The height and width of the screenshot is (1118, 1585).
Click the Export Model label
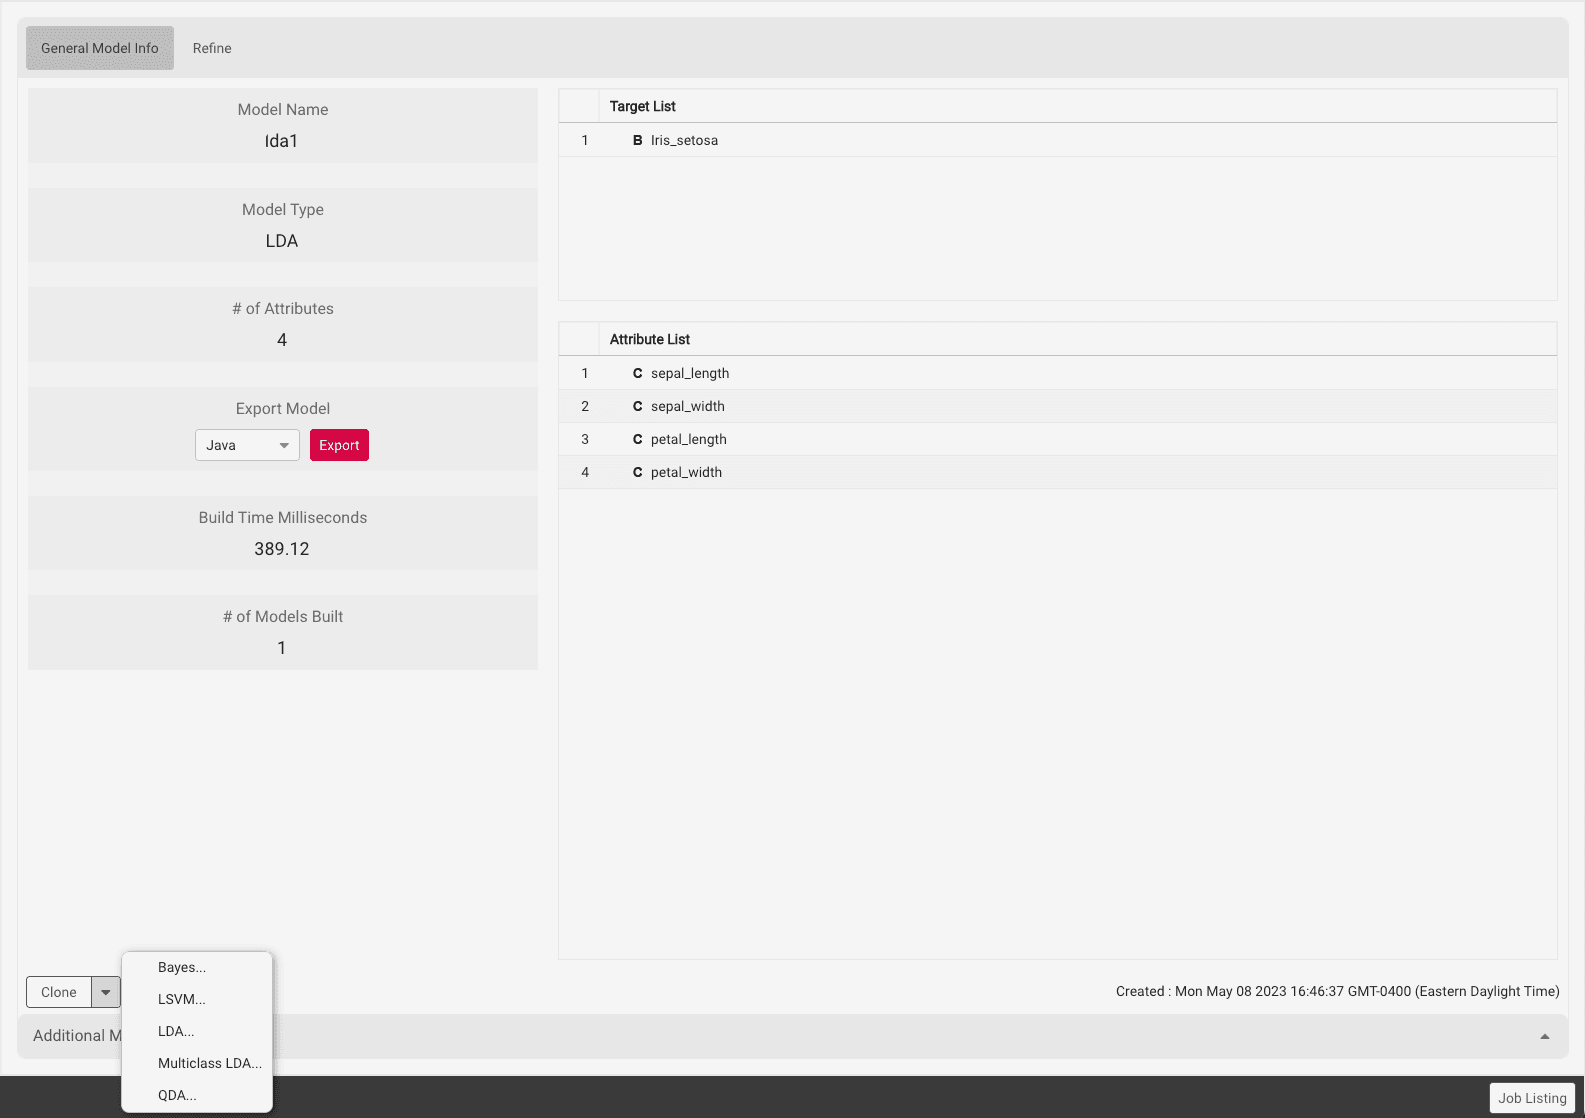(283, 408)
